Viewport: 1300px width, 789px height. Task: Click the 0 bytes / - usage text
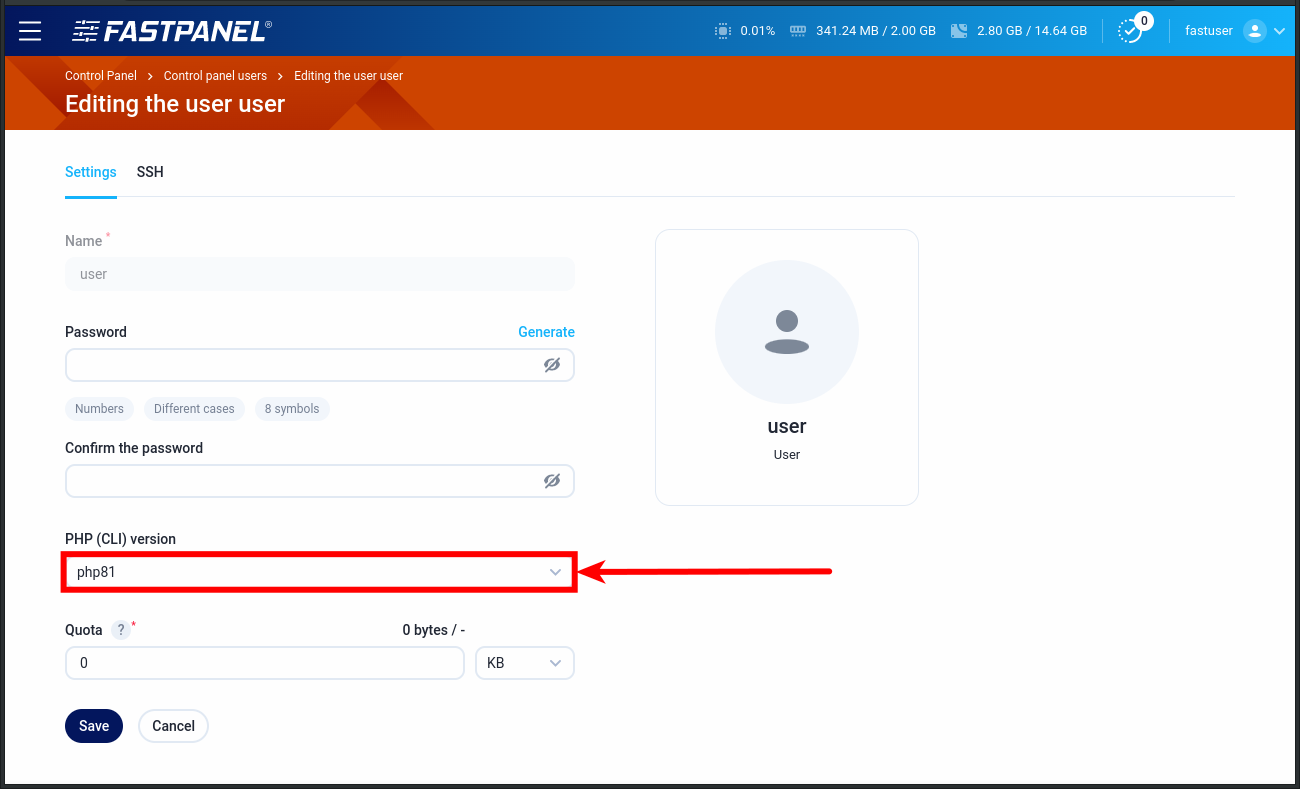tap(434, 630)
